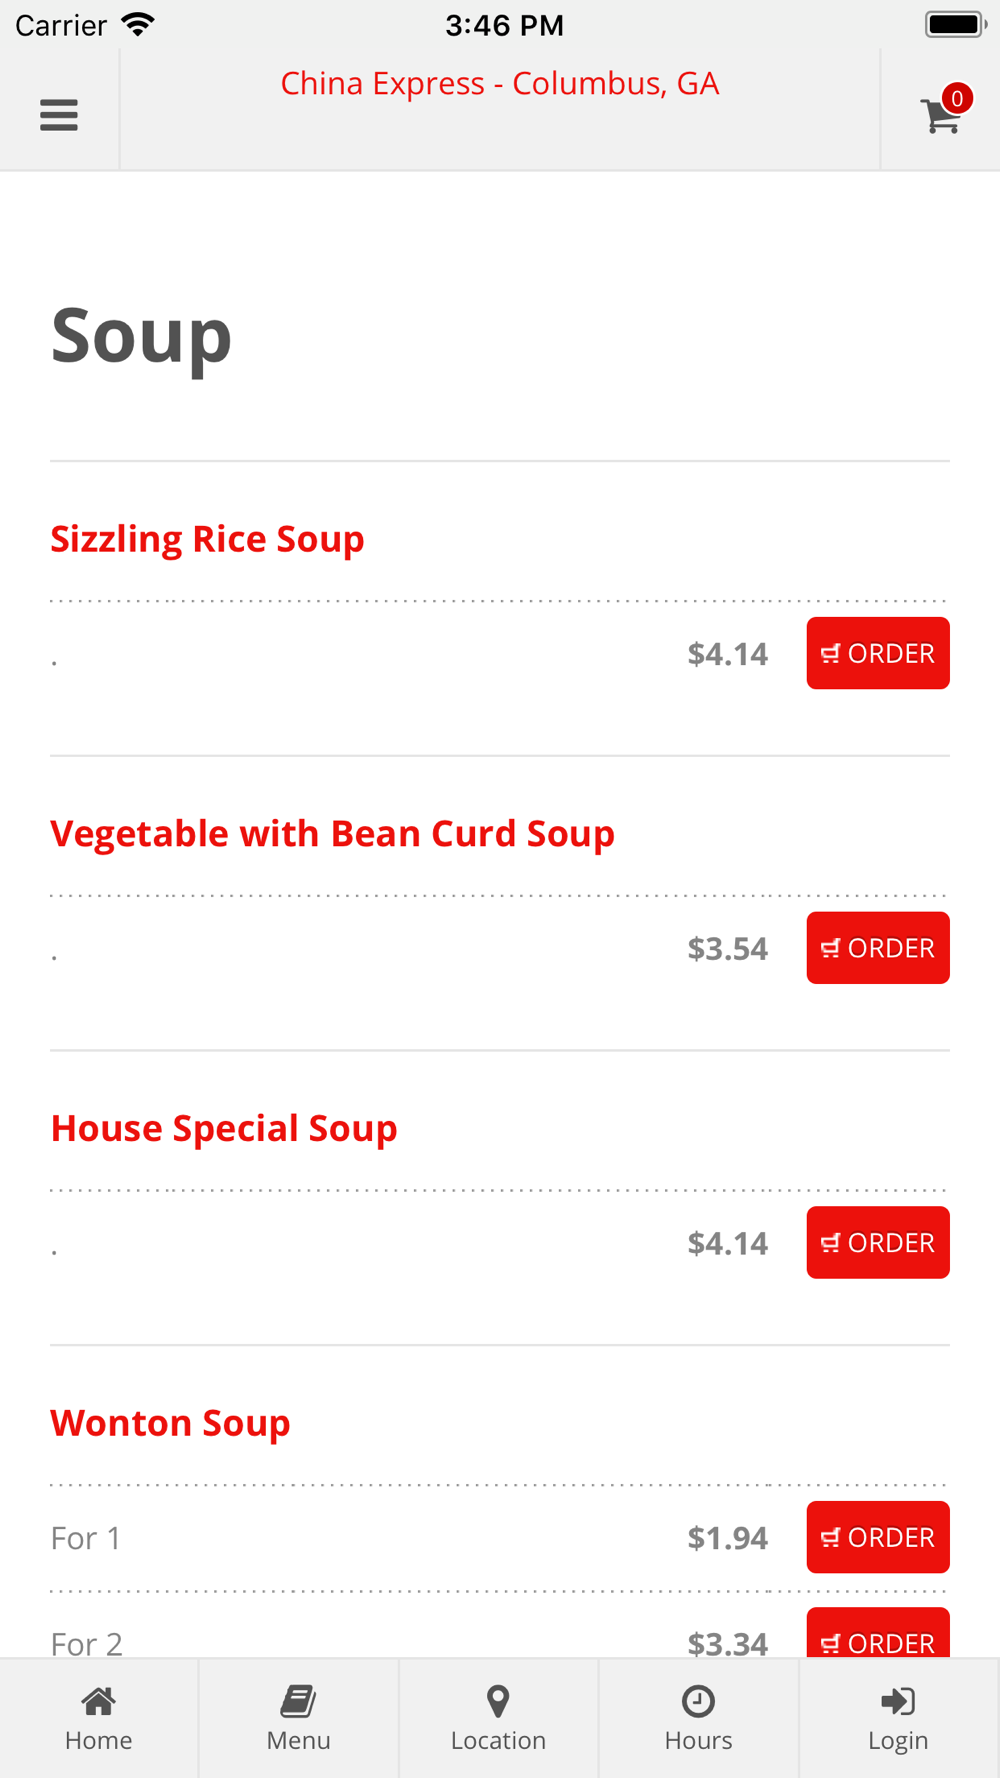Tap the Hours tab label
The height and width of the screenshot is (1778, 1000).
click(698, 1741)
